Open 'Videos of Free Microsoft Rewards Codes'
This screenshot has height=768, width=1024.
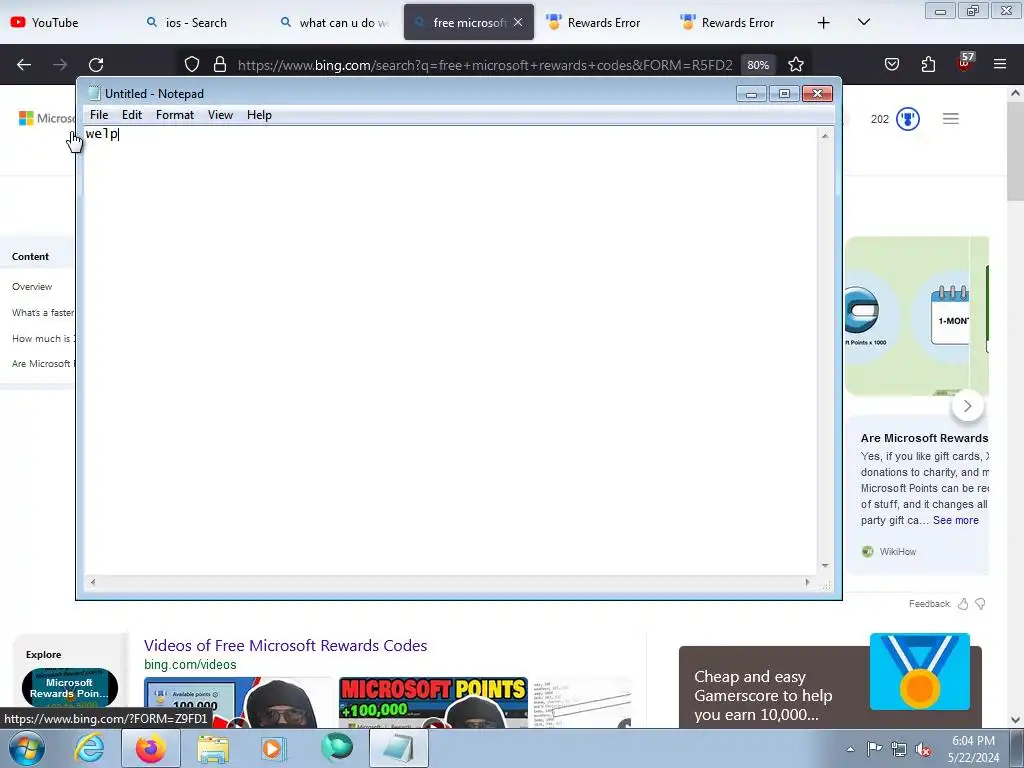coord(285,645)
